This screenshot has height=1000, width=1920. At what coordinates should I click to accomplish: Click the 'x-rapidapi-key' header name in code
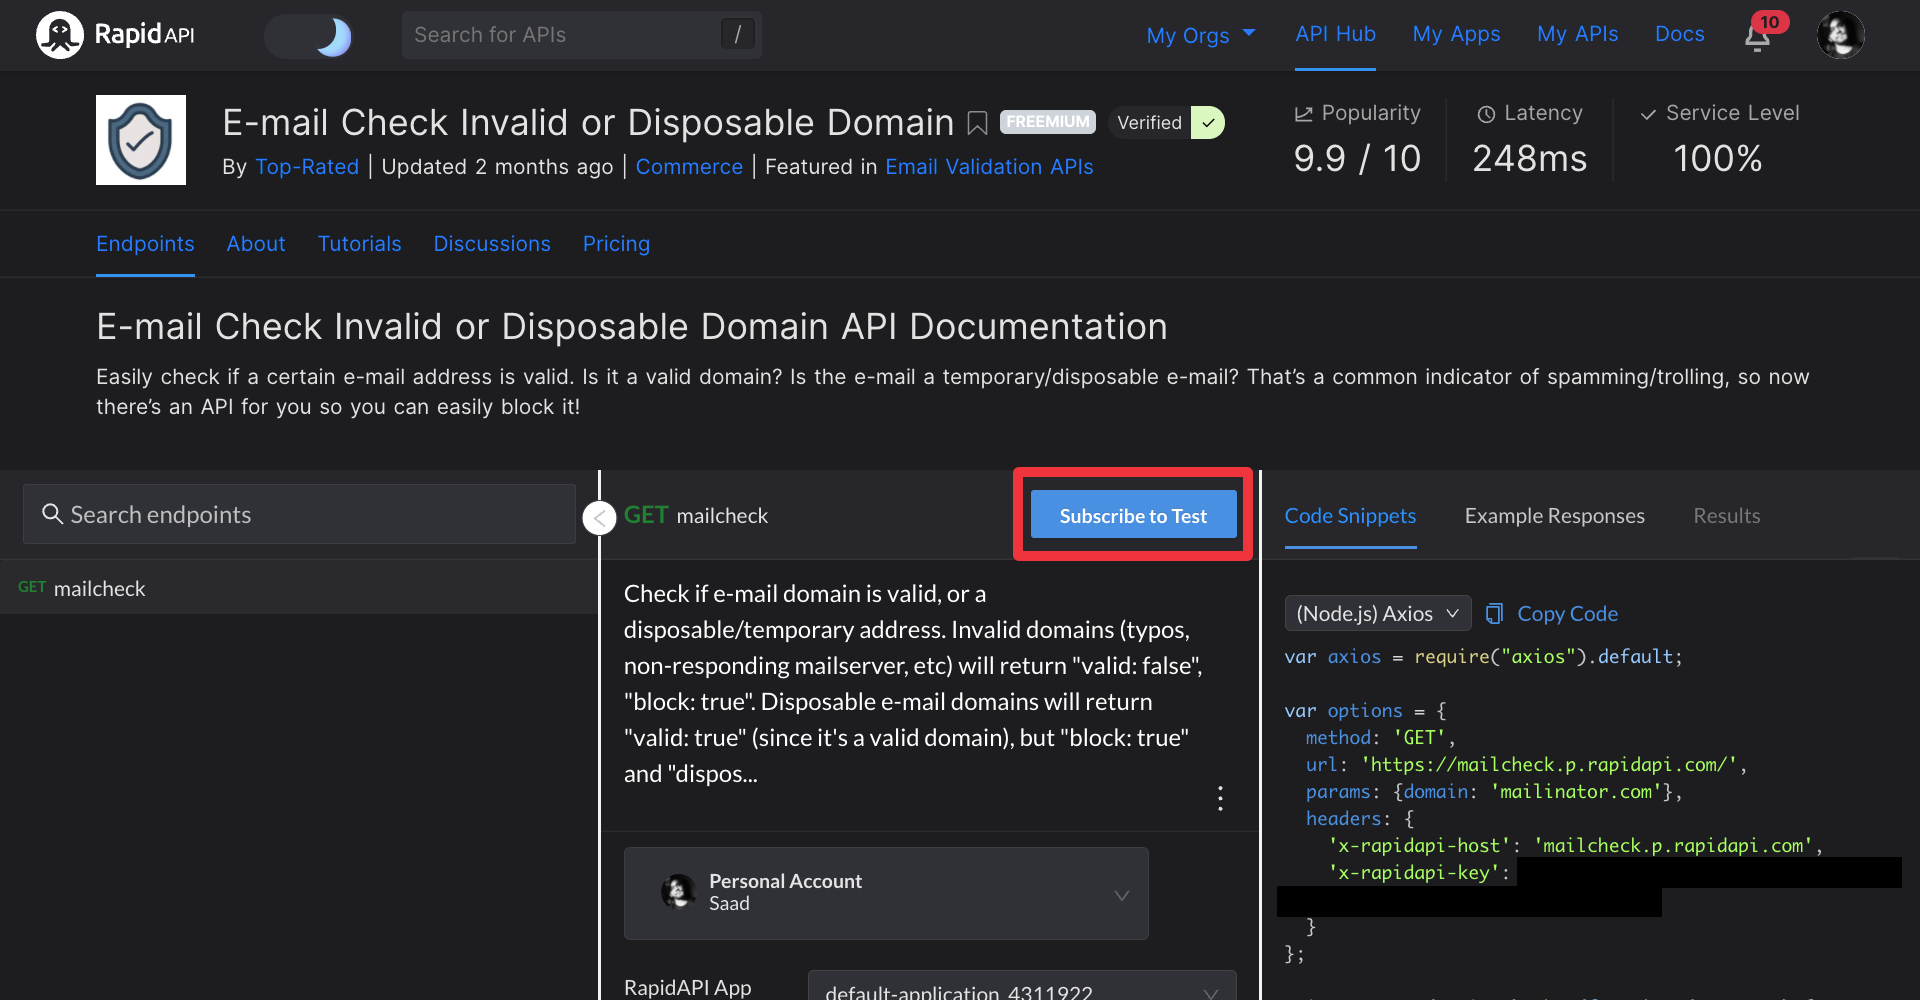tap(1414, 872)
